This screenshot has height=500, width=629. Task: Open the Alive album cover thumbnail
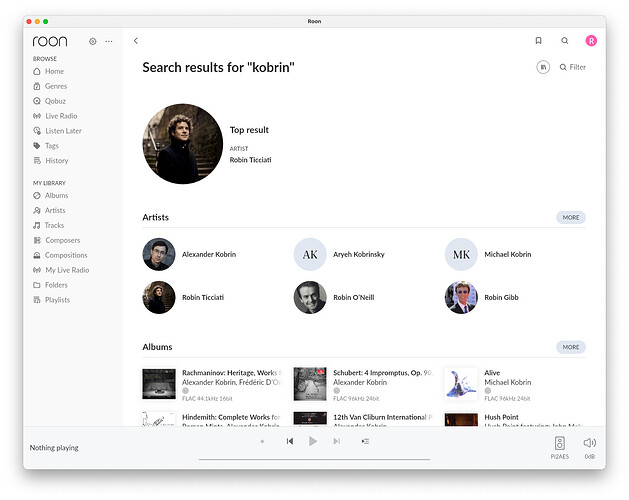pyautogui.click(x=461, y=383)
